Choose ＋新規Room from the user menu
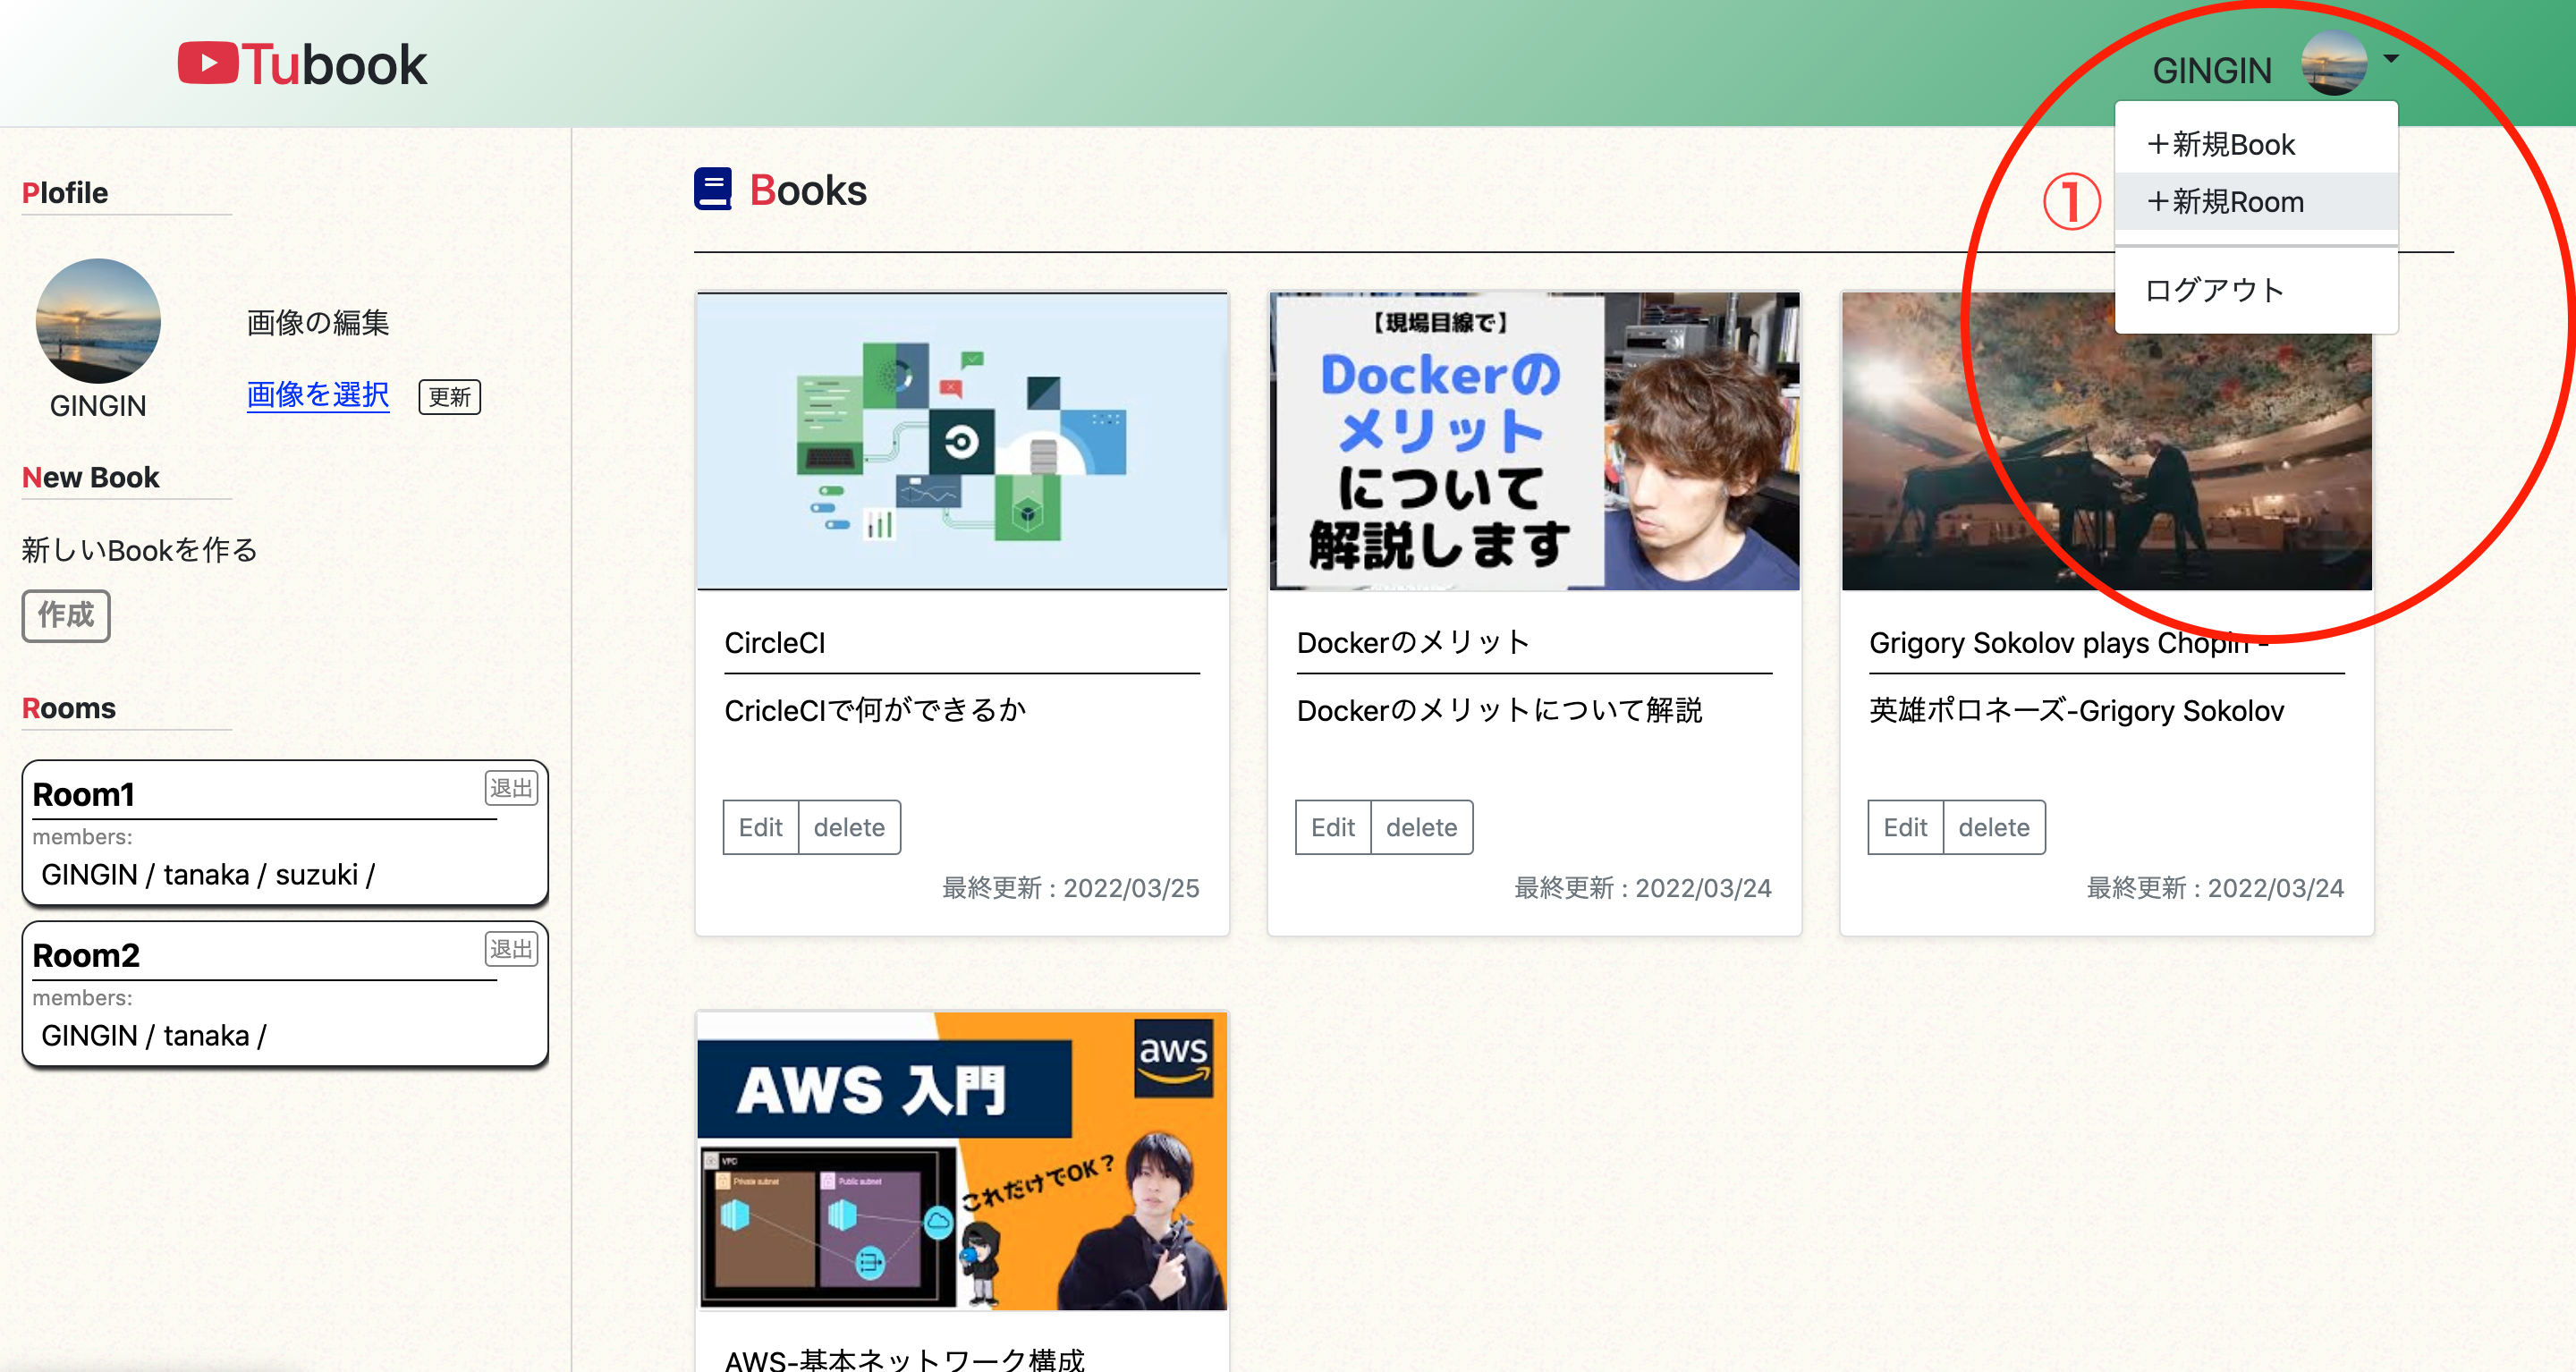 click(x=2256, y=202)
